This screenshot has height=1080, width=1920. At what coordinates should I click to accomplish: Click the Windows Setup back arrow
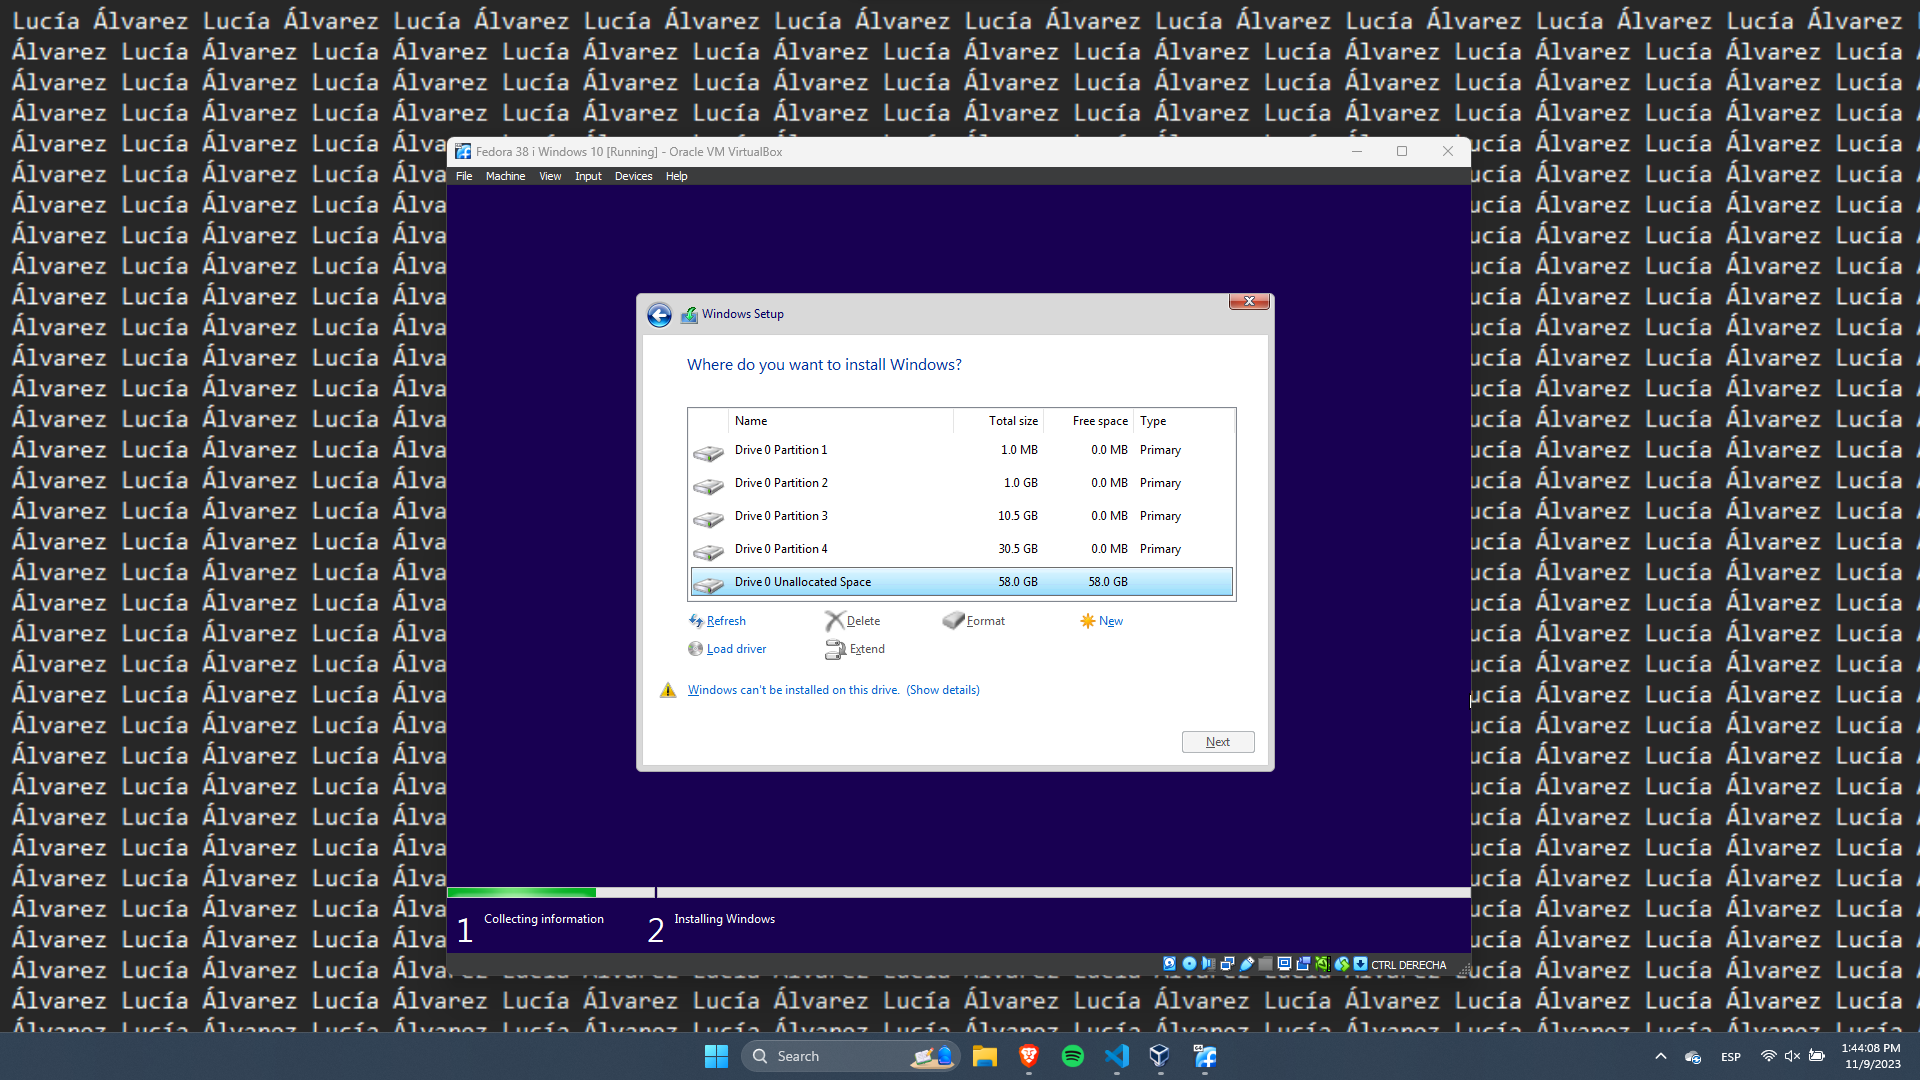pos(659,316)
